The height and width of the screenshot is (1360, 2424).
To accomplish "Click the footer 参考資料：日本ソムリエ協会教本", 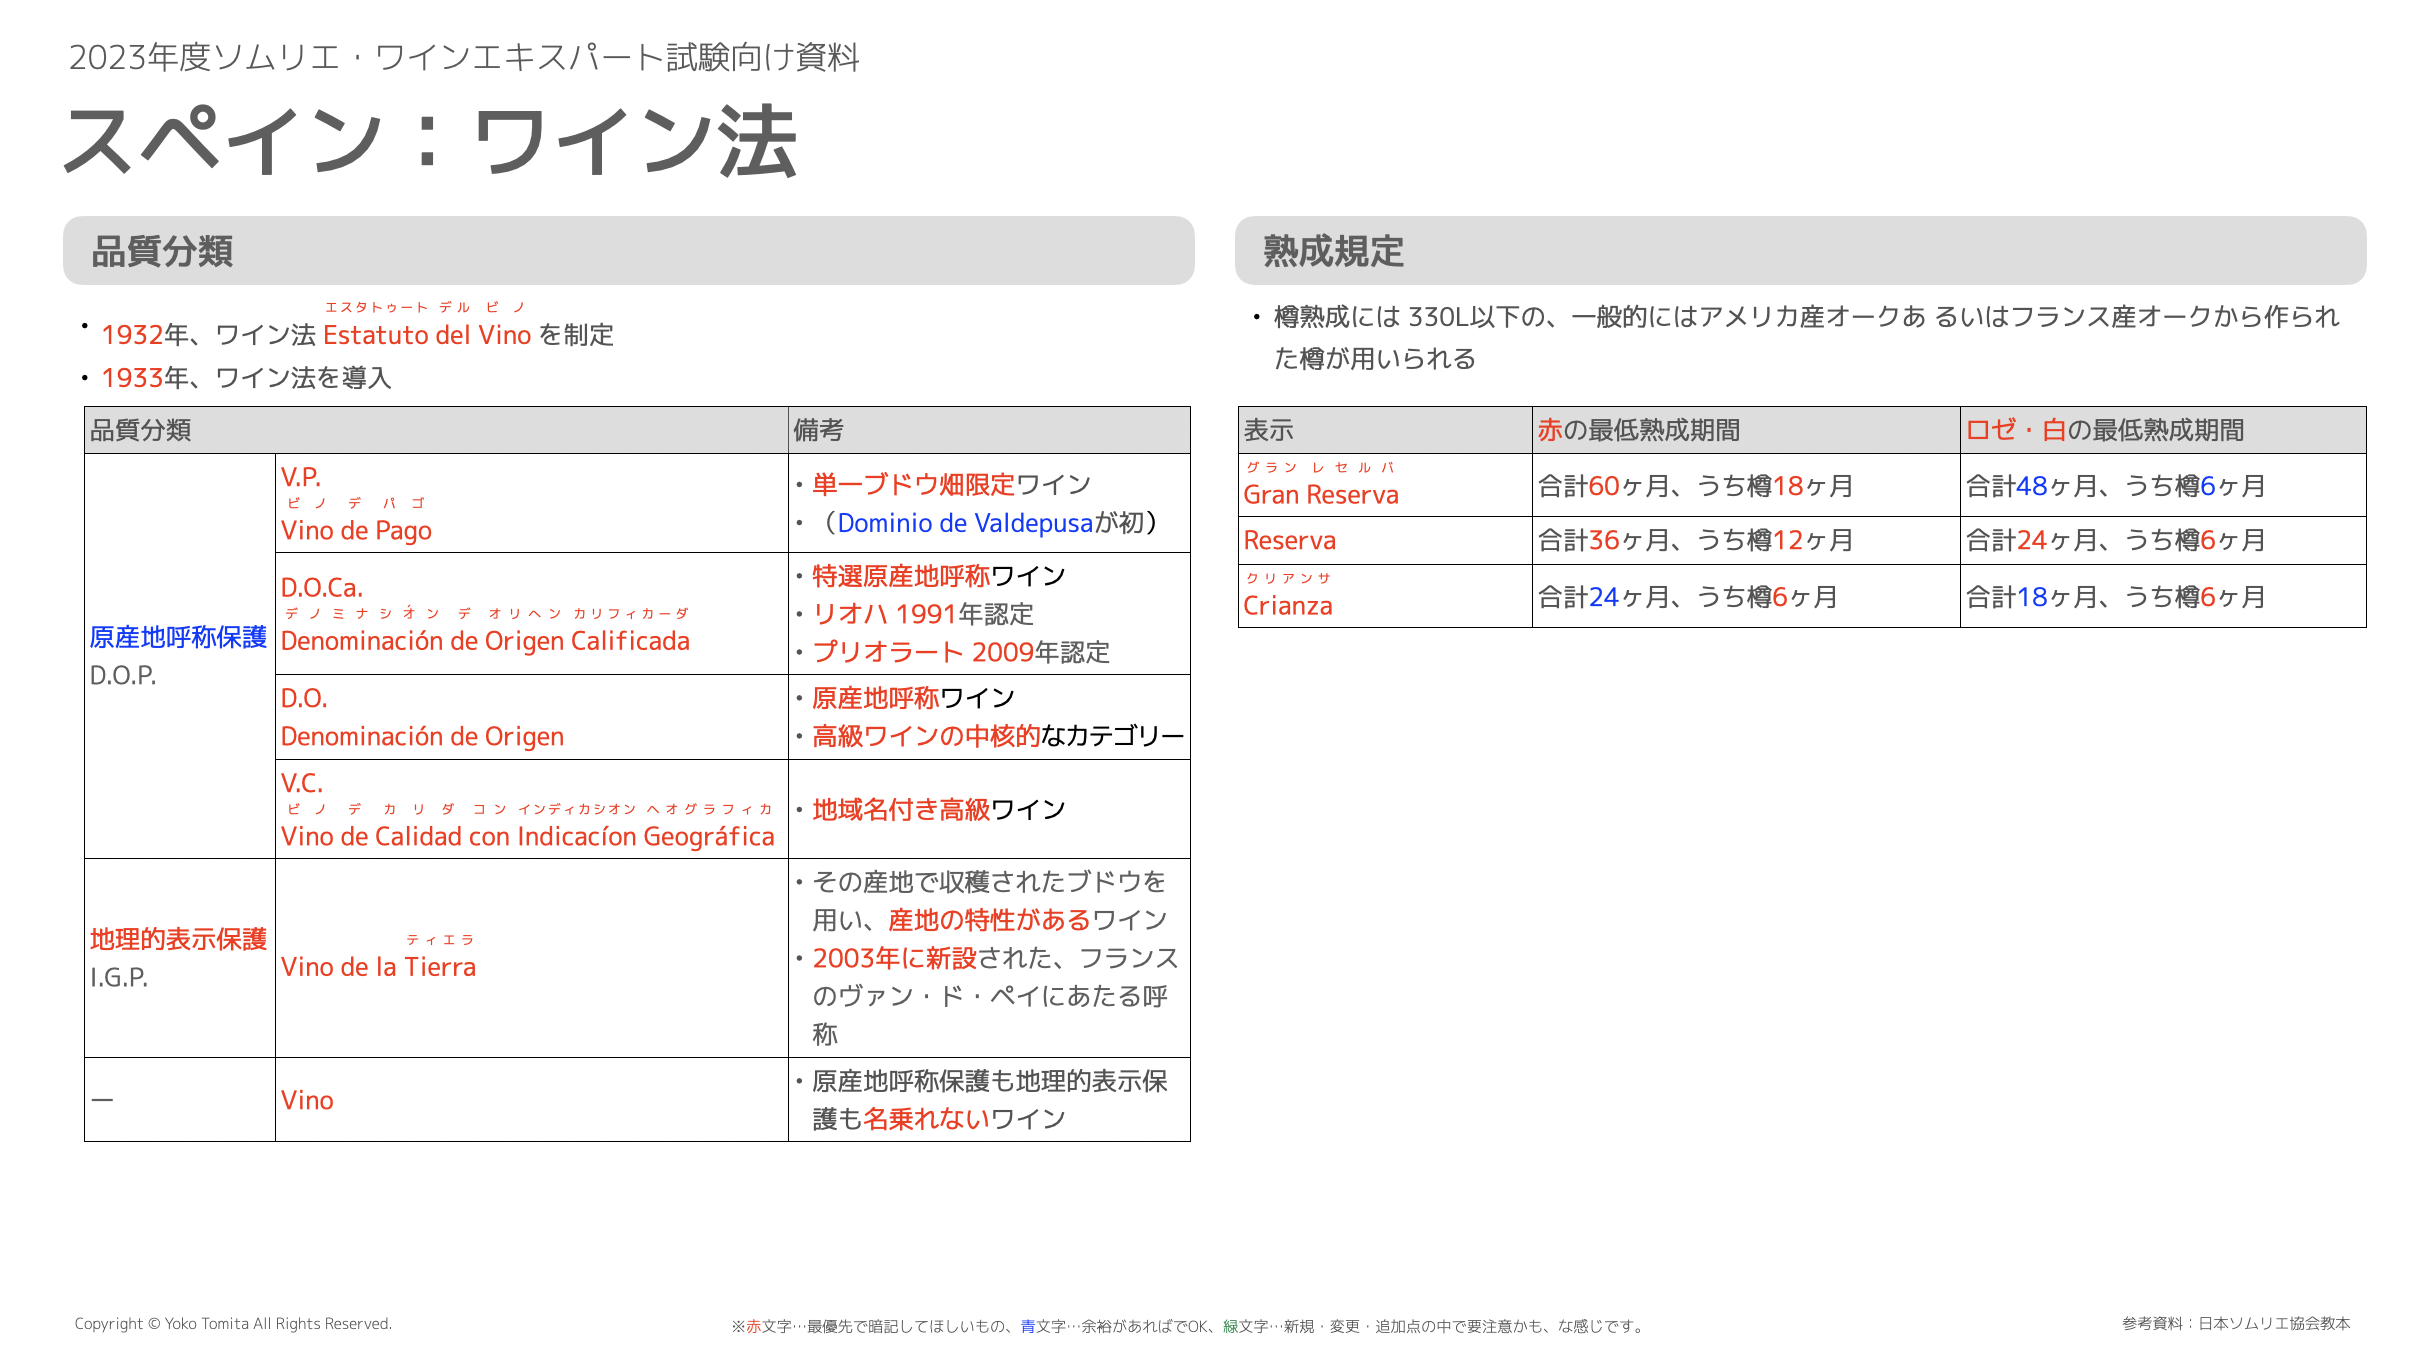I will pos(2236,1324).
